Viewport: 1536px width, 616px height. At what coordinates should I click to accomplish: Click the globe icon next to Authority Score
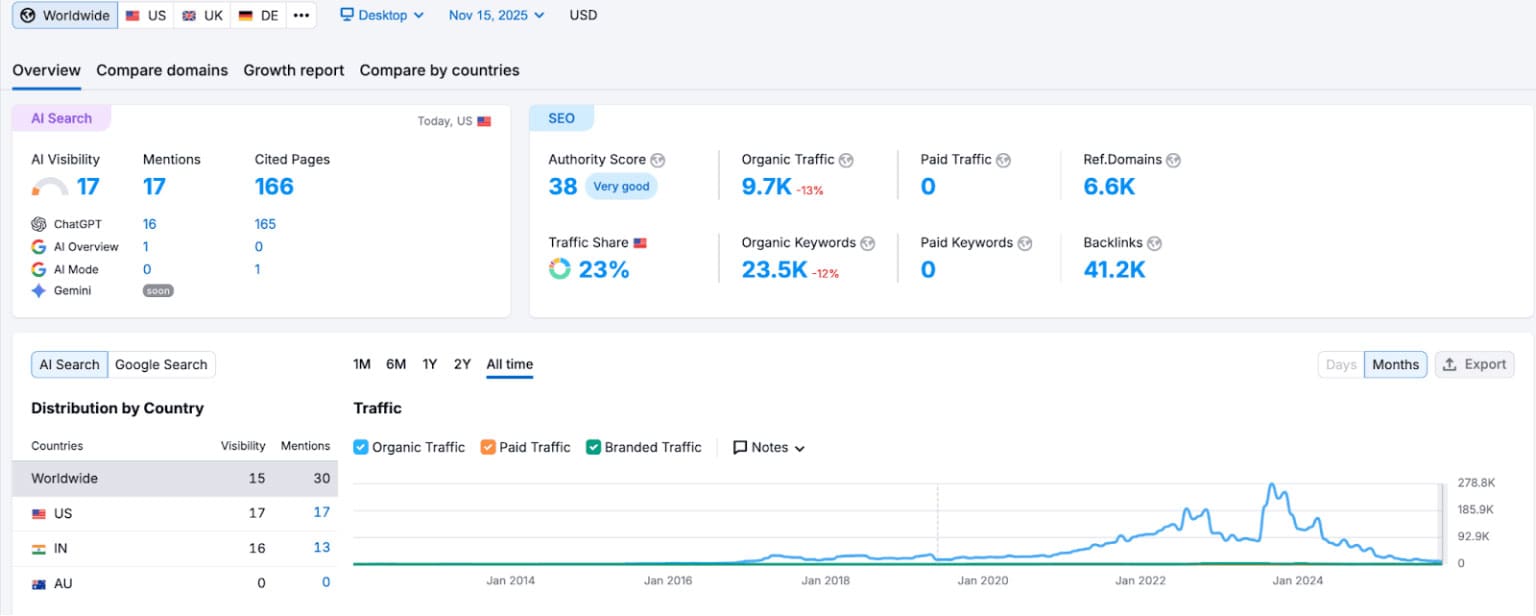coord(657,160)
